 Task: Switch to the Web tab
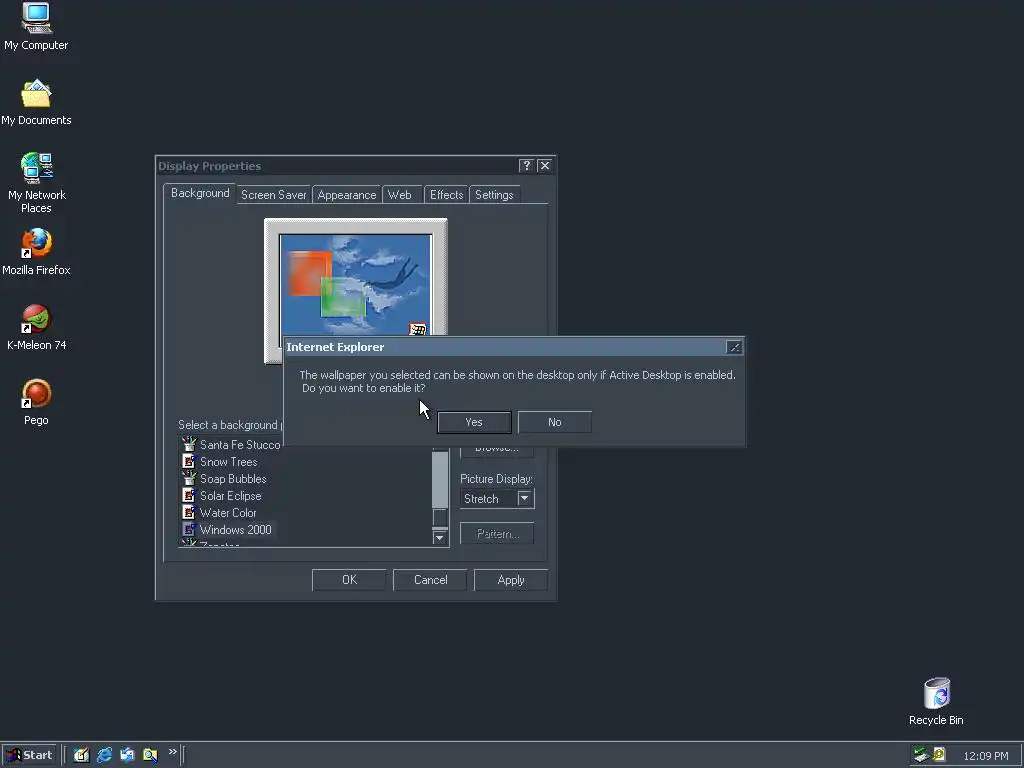400,195
